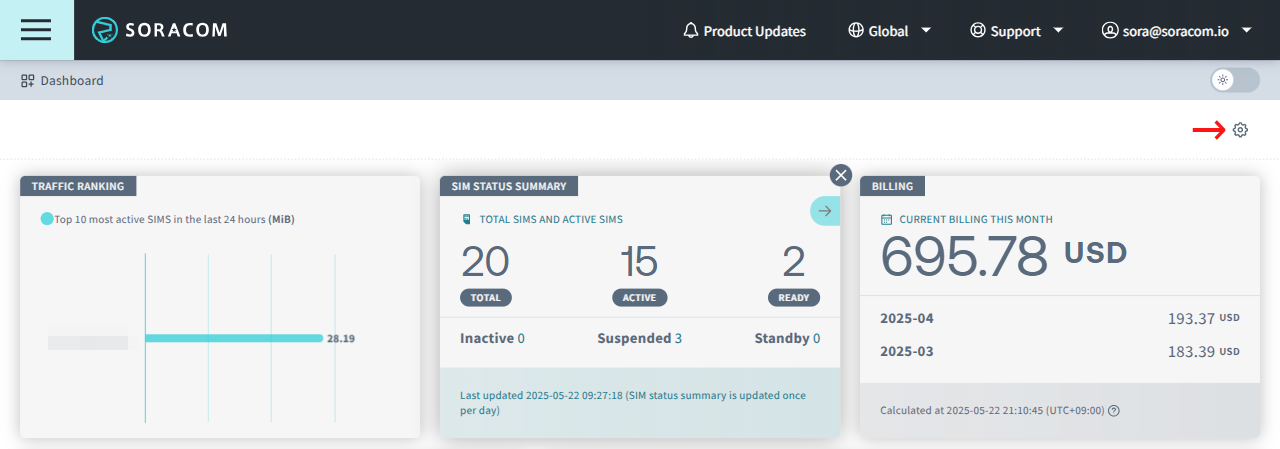Click the active SIMs count 15
The width and height of the screenshot is (1280, 449).
[x=639, y=262]
